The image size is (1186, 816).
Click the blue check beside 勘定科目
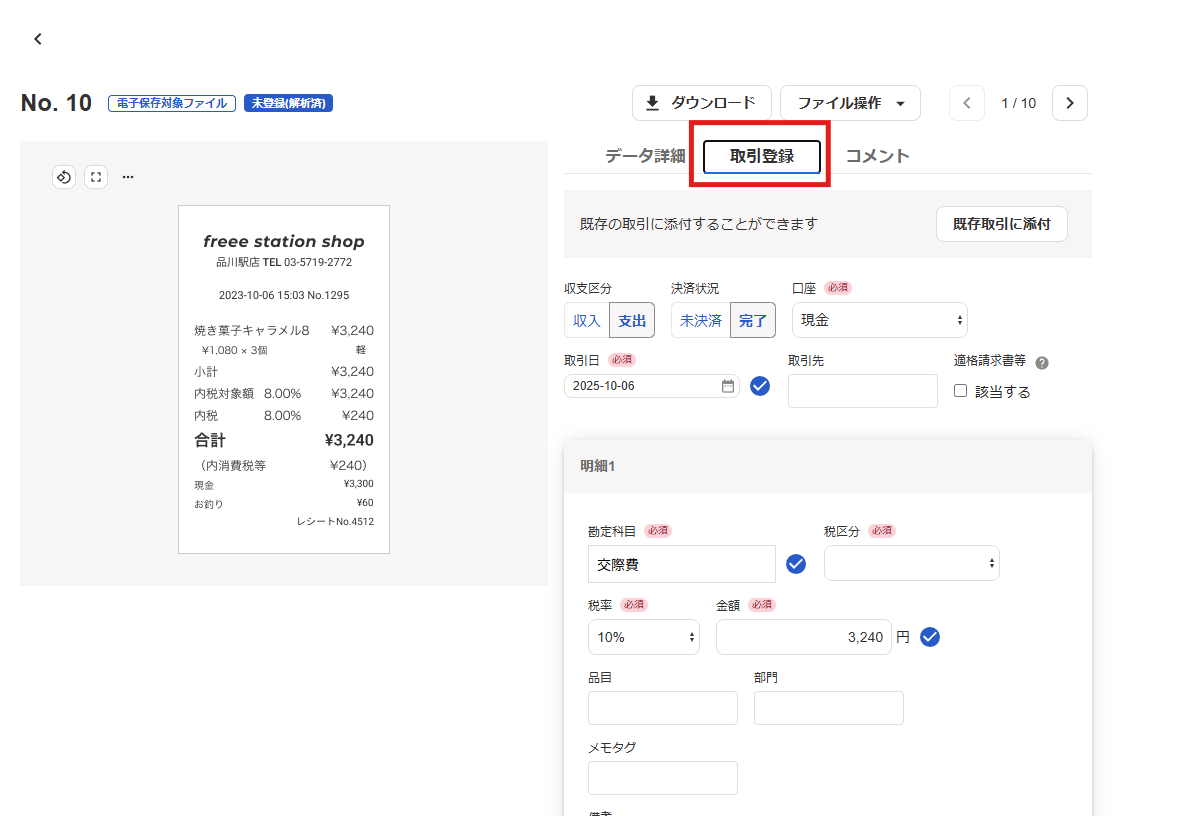[x=796, y=564]
